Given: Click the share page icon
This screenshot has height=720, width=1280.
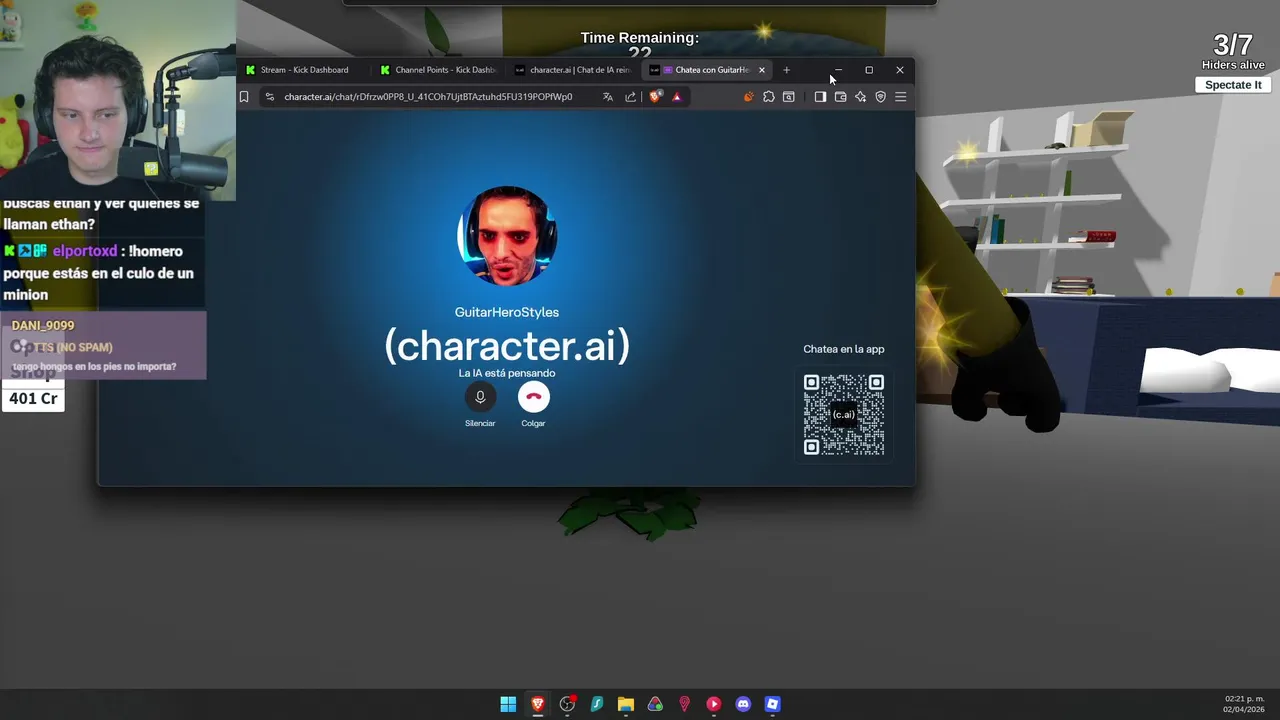Looking at the screenshot, I should (631, 97).
